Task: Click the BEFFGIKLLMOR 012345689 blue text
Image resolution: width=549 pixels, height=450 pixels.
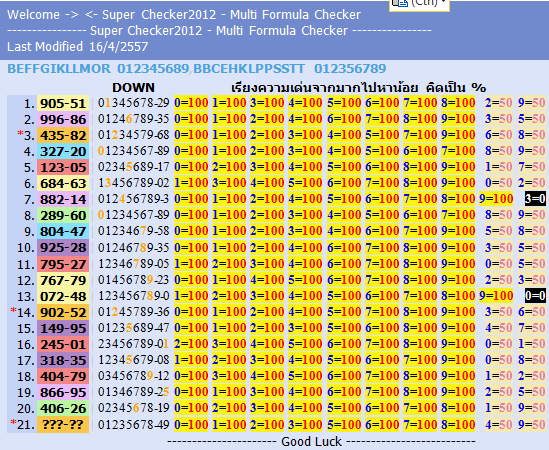Action: click(x=98, y=69)
